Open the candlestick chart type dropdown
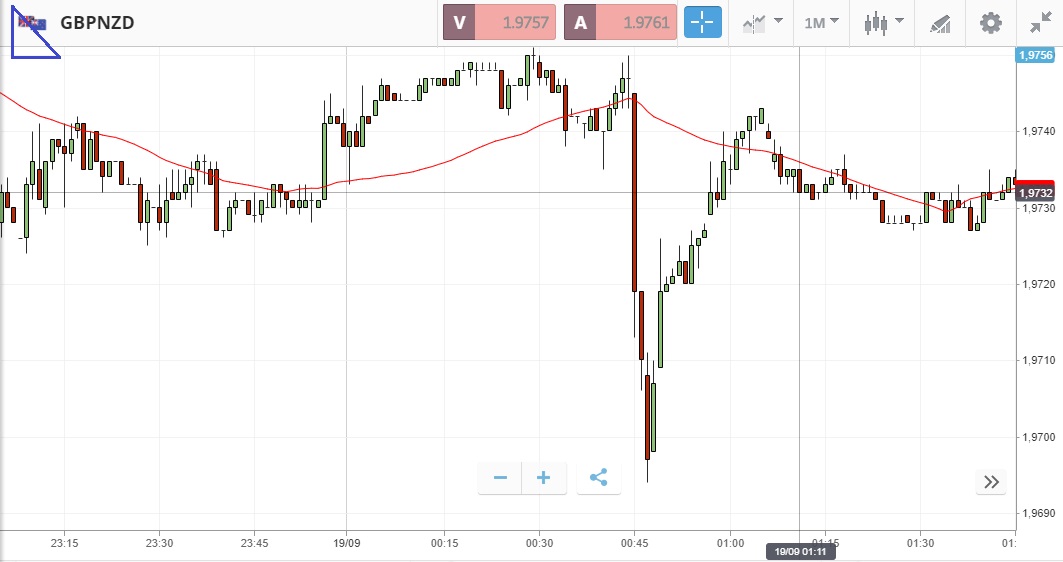 coord(884,22)
